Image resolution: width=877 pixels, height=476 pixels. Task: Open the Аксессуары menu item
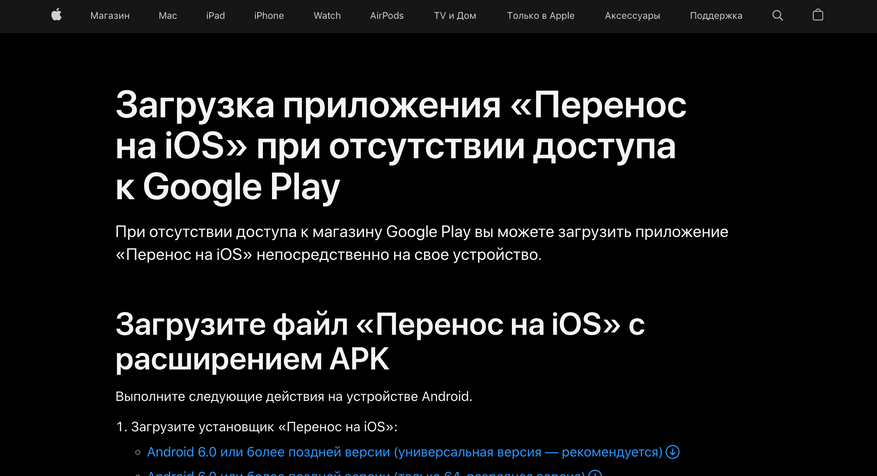click(632, 16)
